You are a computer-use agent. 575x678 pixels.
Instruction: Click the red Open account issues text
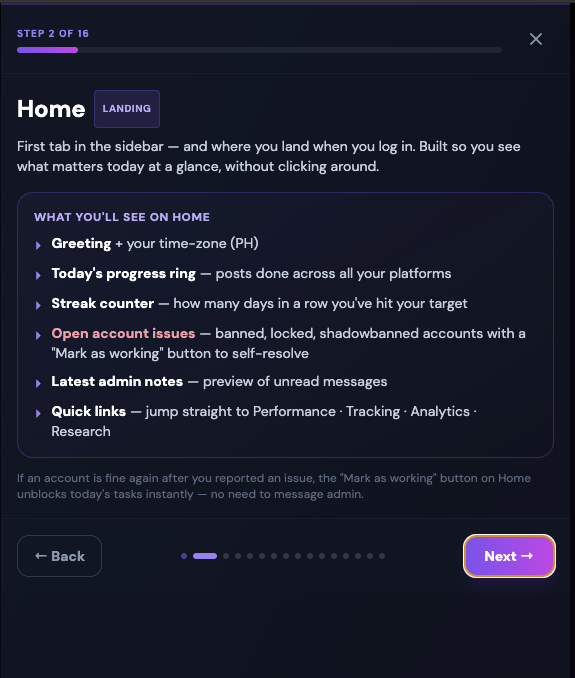pyautogui.click(x=123, y=333)
